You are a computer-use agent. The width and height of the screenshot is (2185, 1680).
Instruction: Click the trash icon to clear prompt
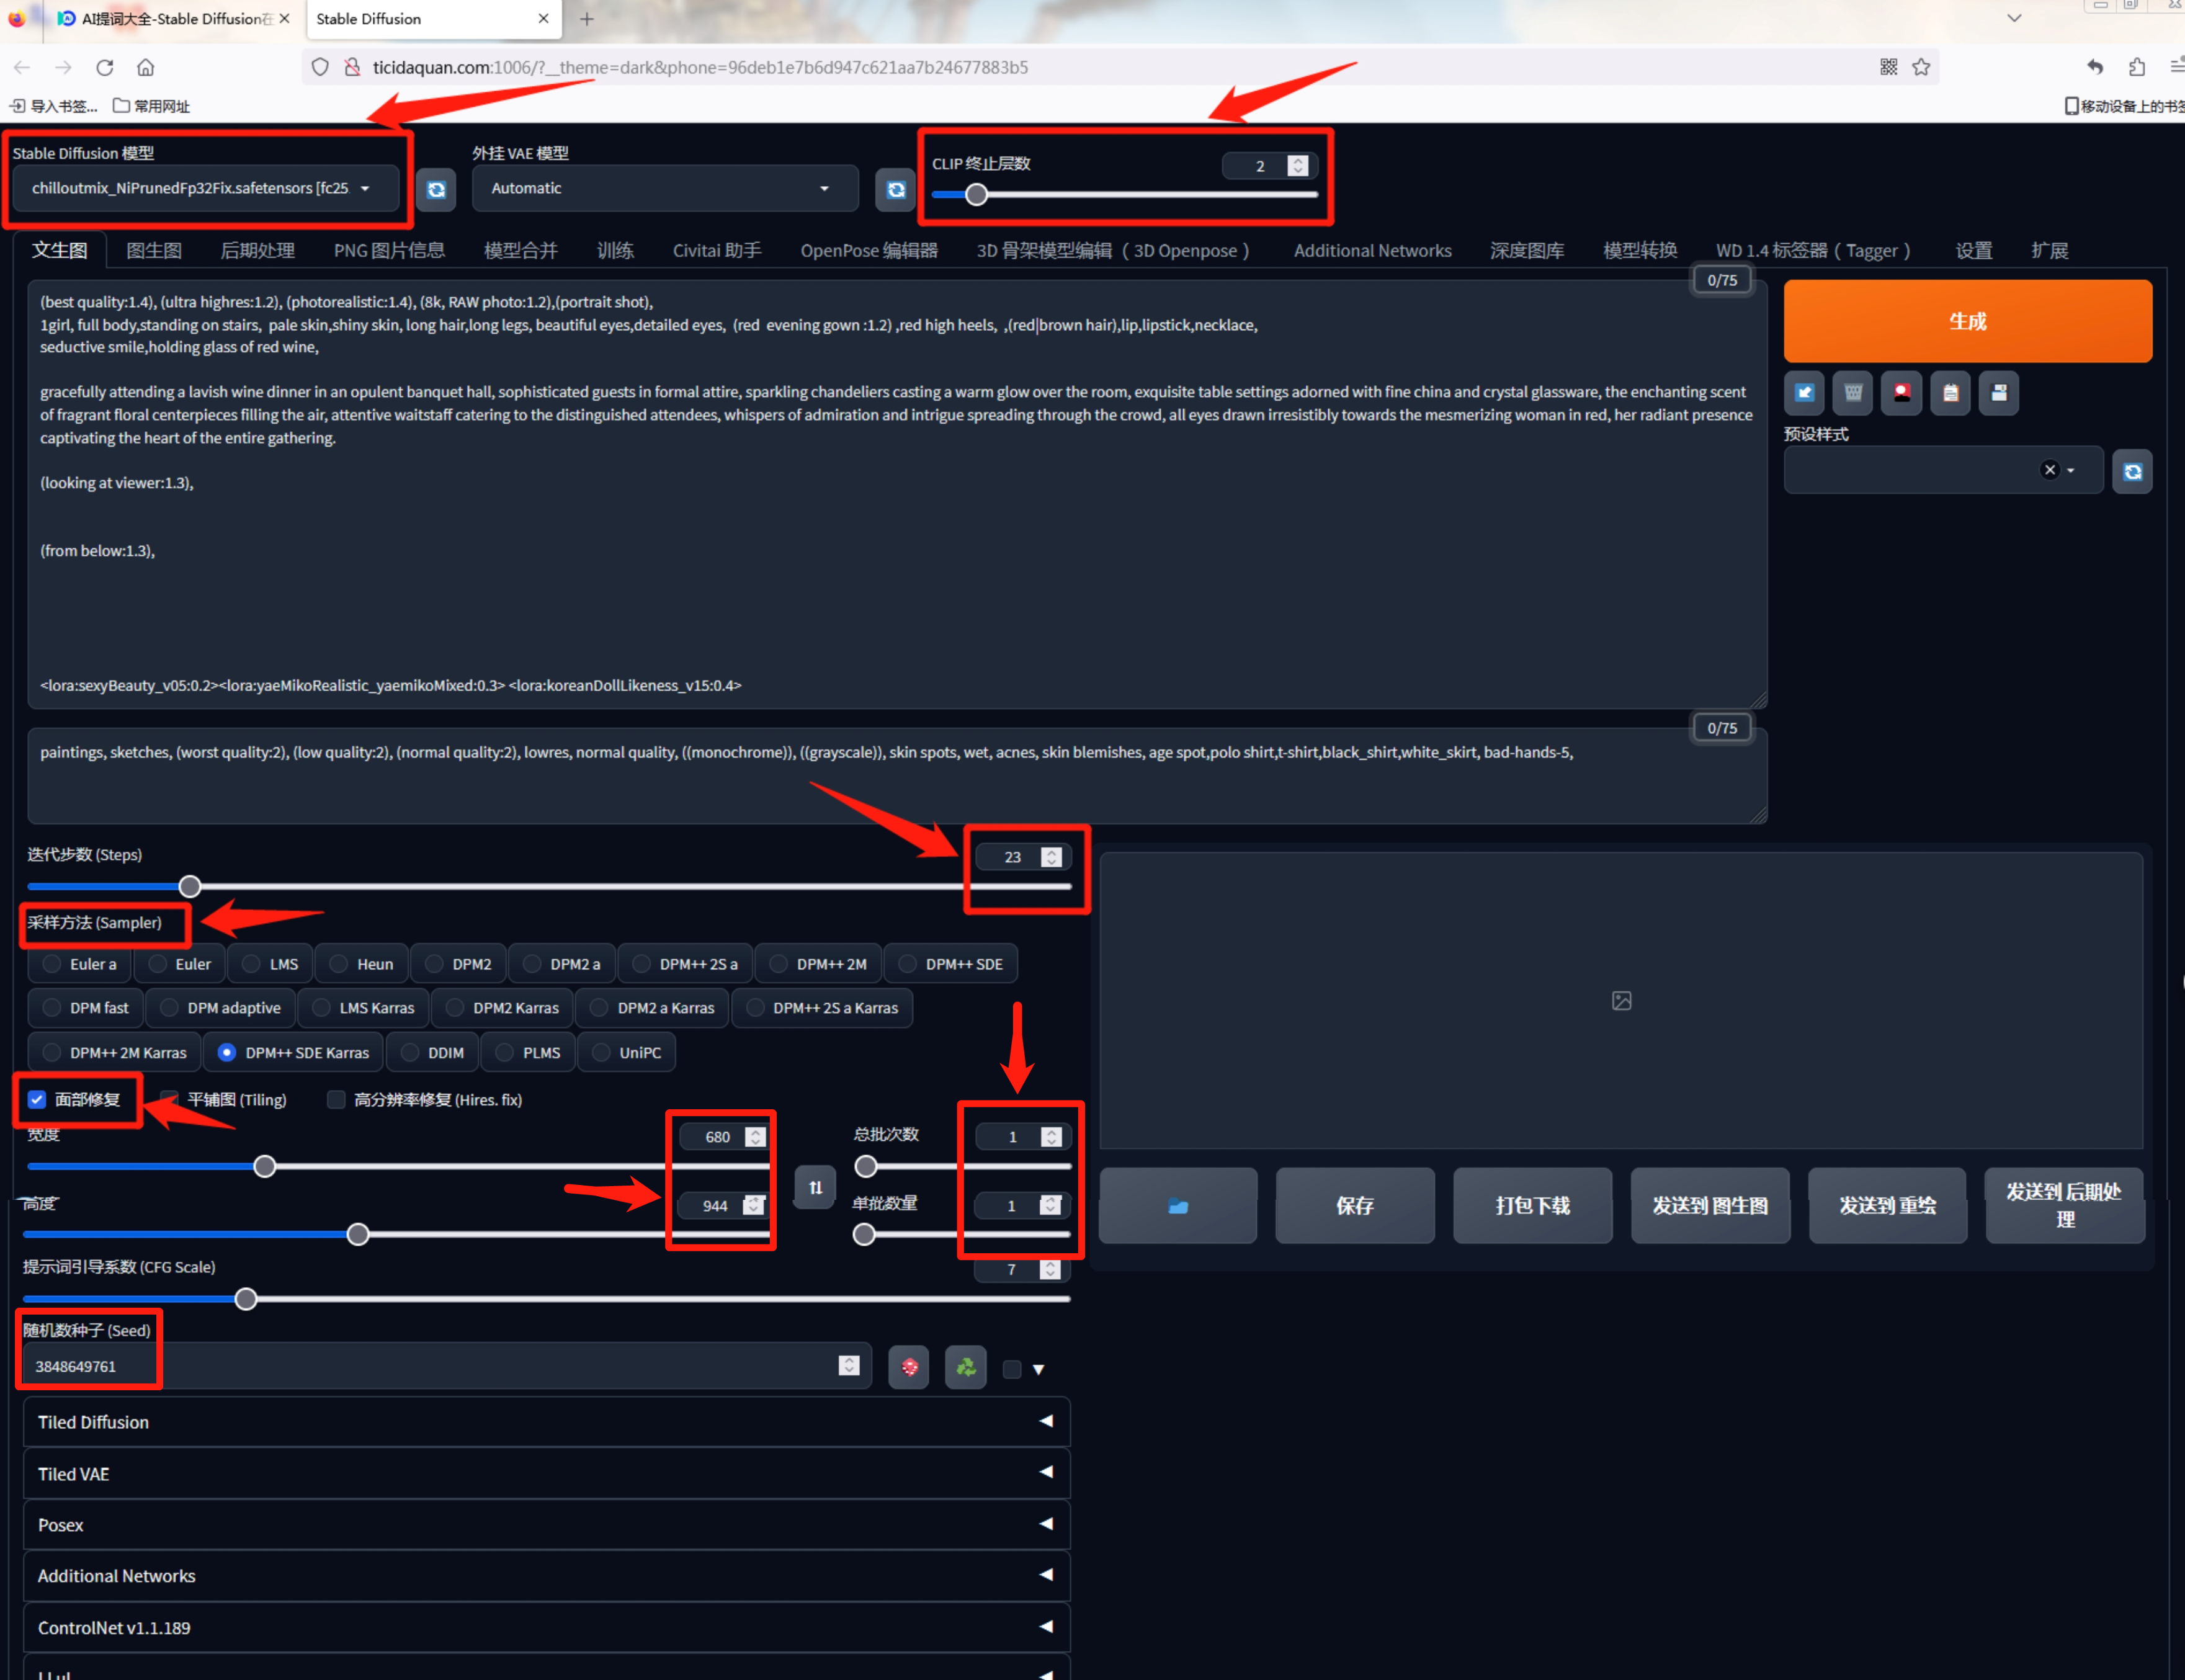click(x=1852, y=392)
